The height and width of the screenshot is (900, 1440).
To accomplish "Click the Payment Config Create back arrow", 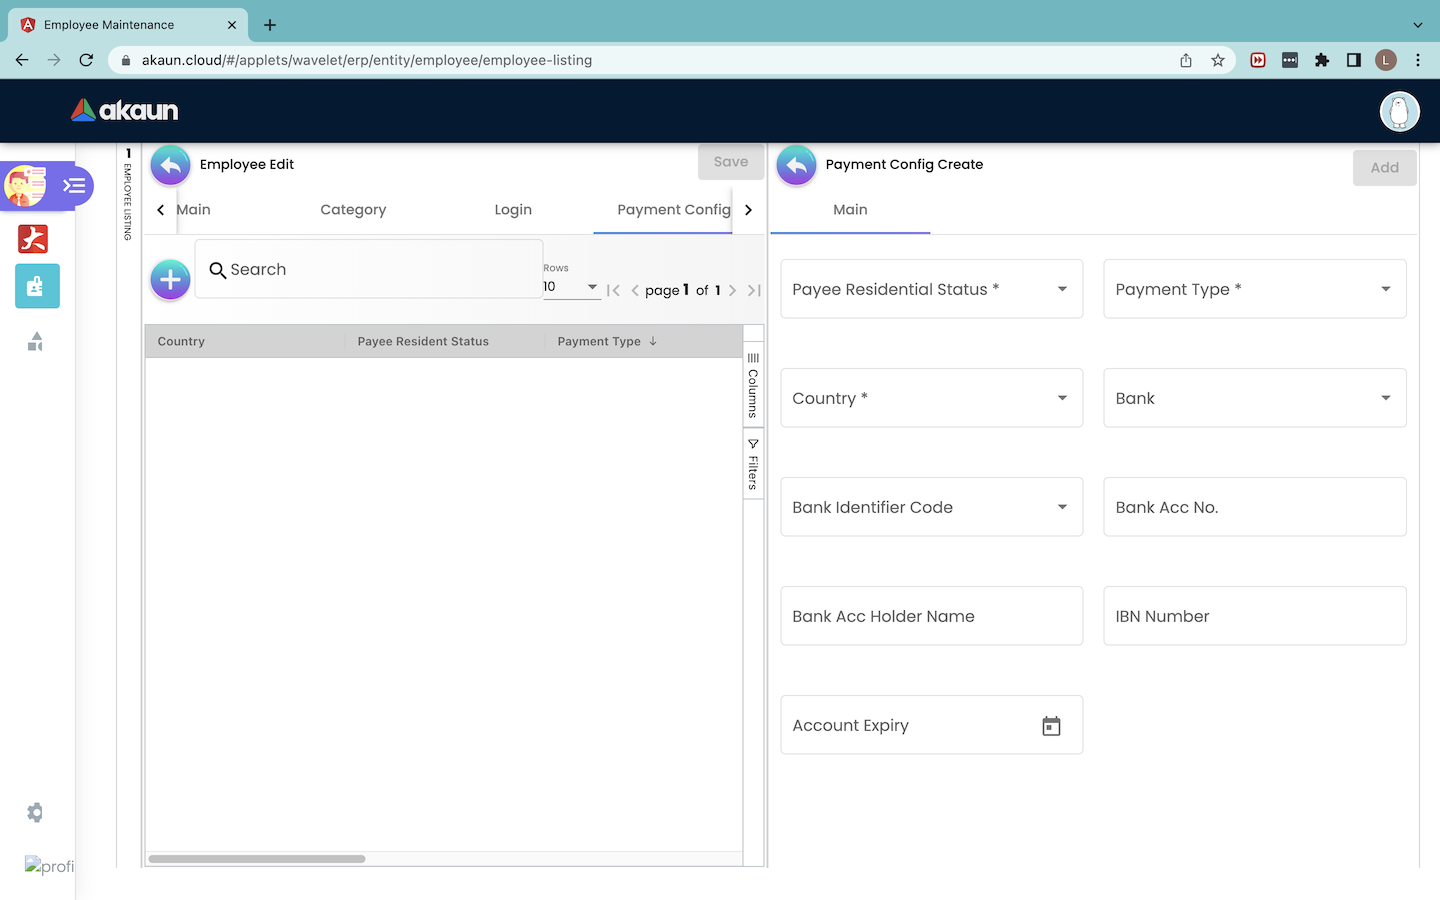I will click(796, 165).
